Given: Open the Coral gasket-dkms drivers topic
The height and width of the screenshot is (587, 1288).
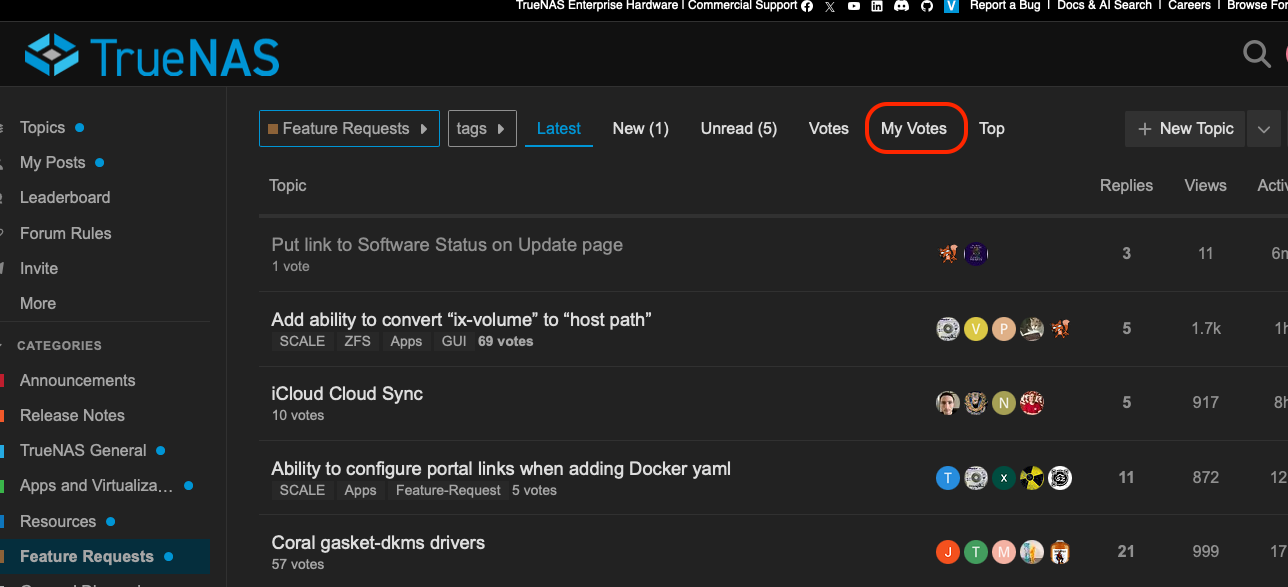Looking at the screenshot, I should click(x=378, y=543).
